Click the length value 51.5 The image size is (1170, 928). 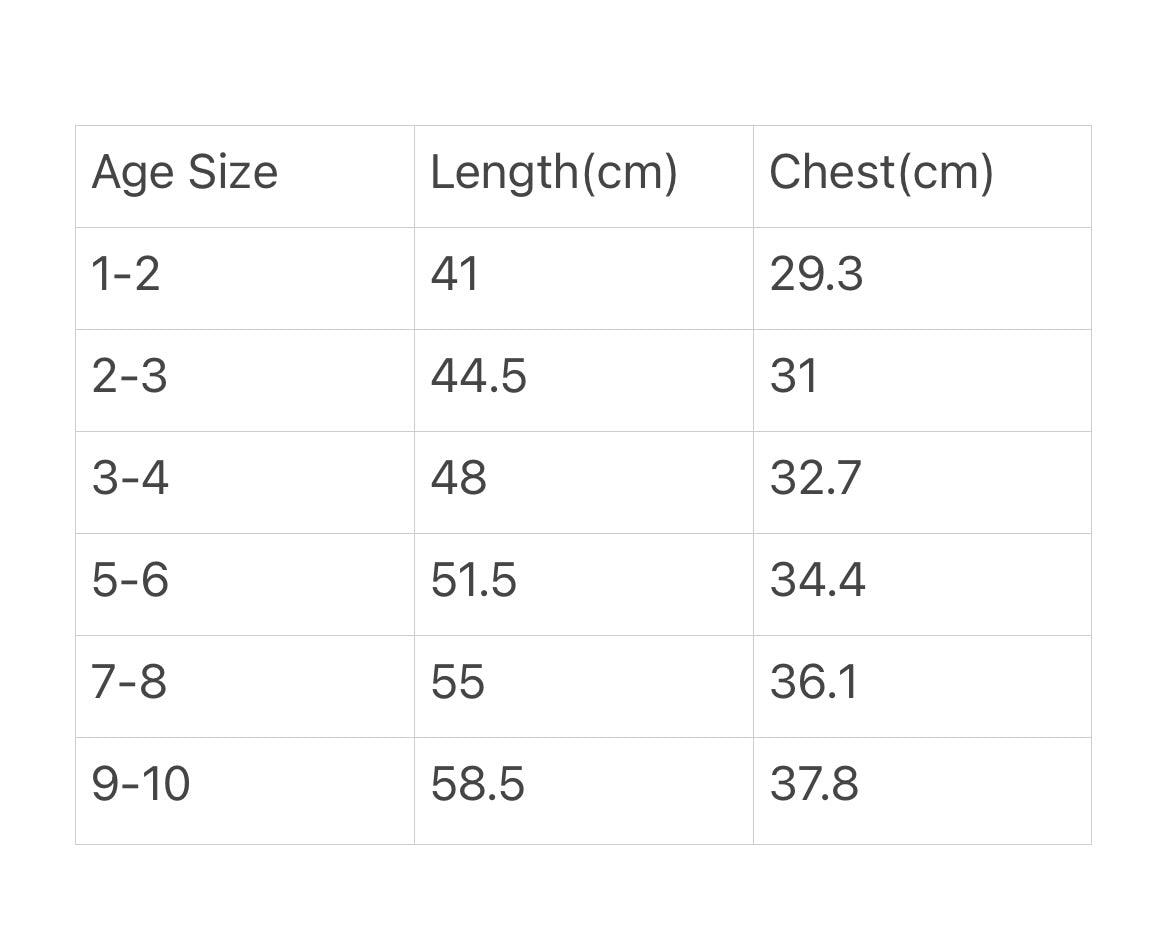pos(473,580)
